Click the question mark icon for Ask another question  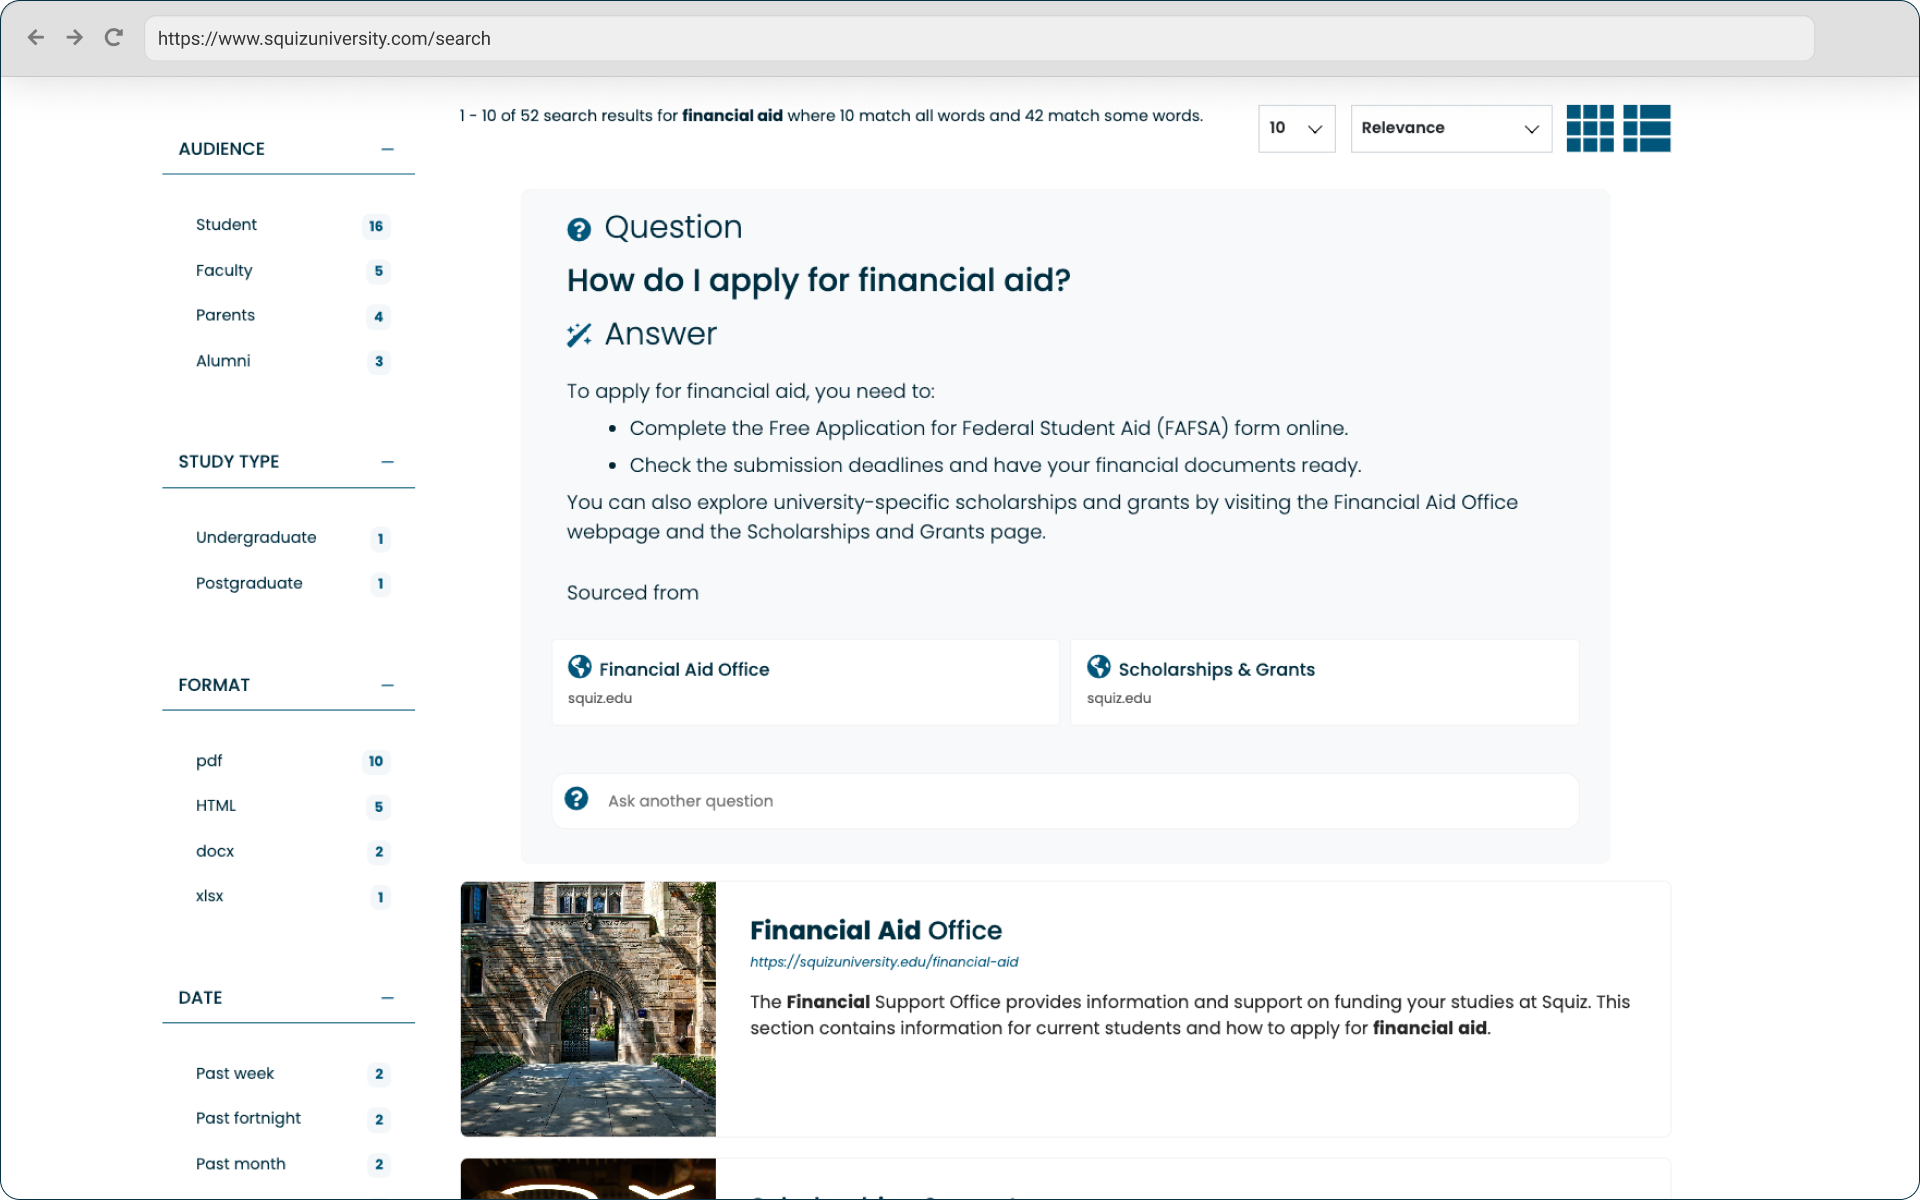click(576, 799)
